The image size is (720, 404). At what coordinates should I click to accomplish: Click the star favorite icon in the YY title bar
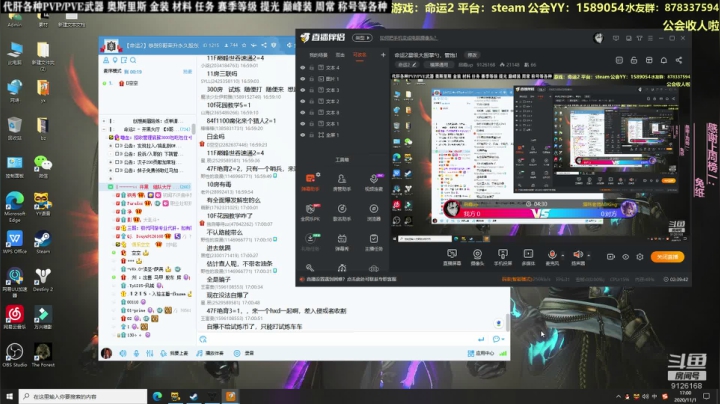point(244,45)
